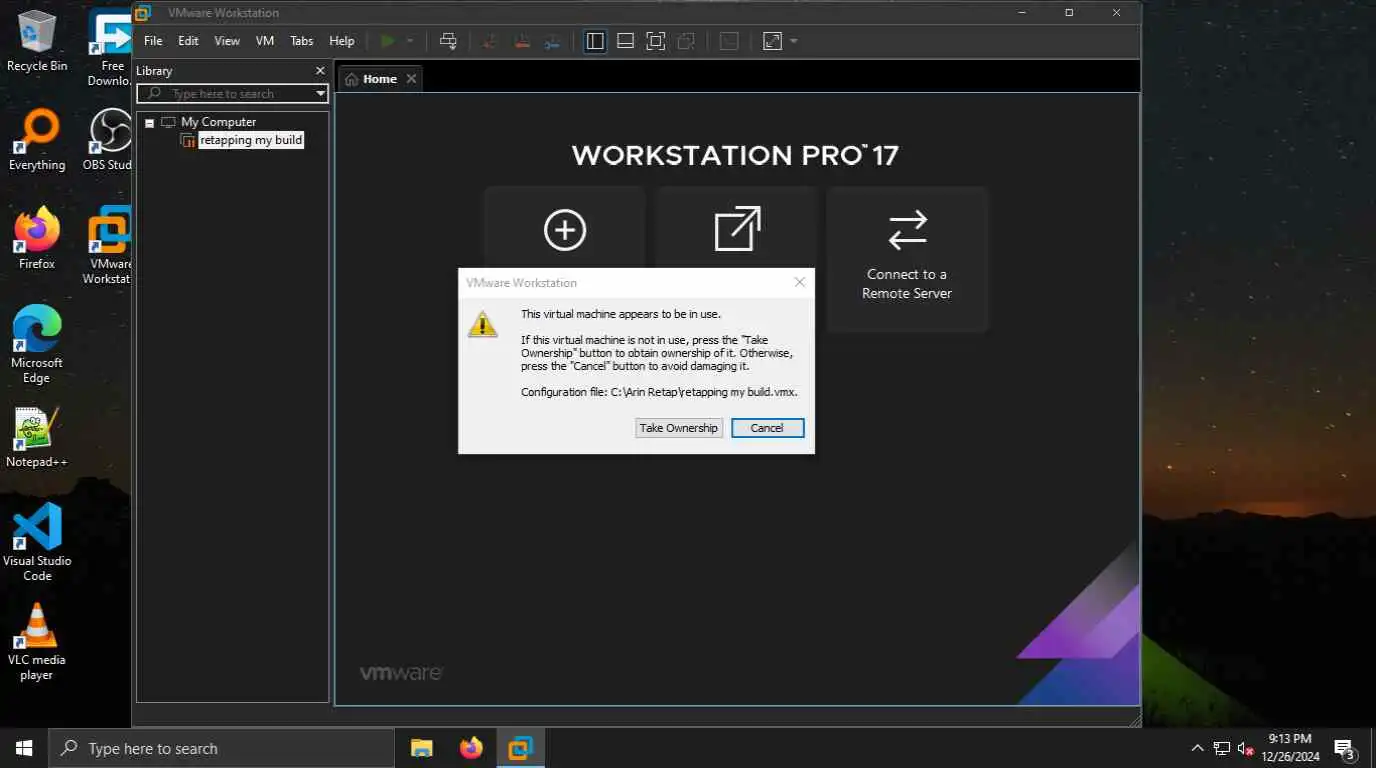Toggle the Show Library toolbar icon
Viewport: 1376px width, 768px height.
click(x=595, y=41)
